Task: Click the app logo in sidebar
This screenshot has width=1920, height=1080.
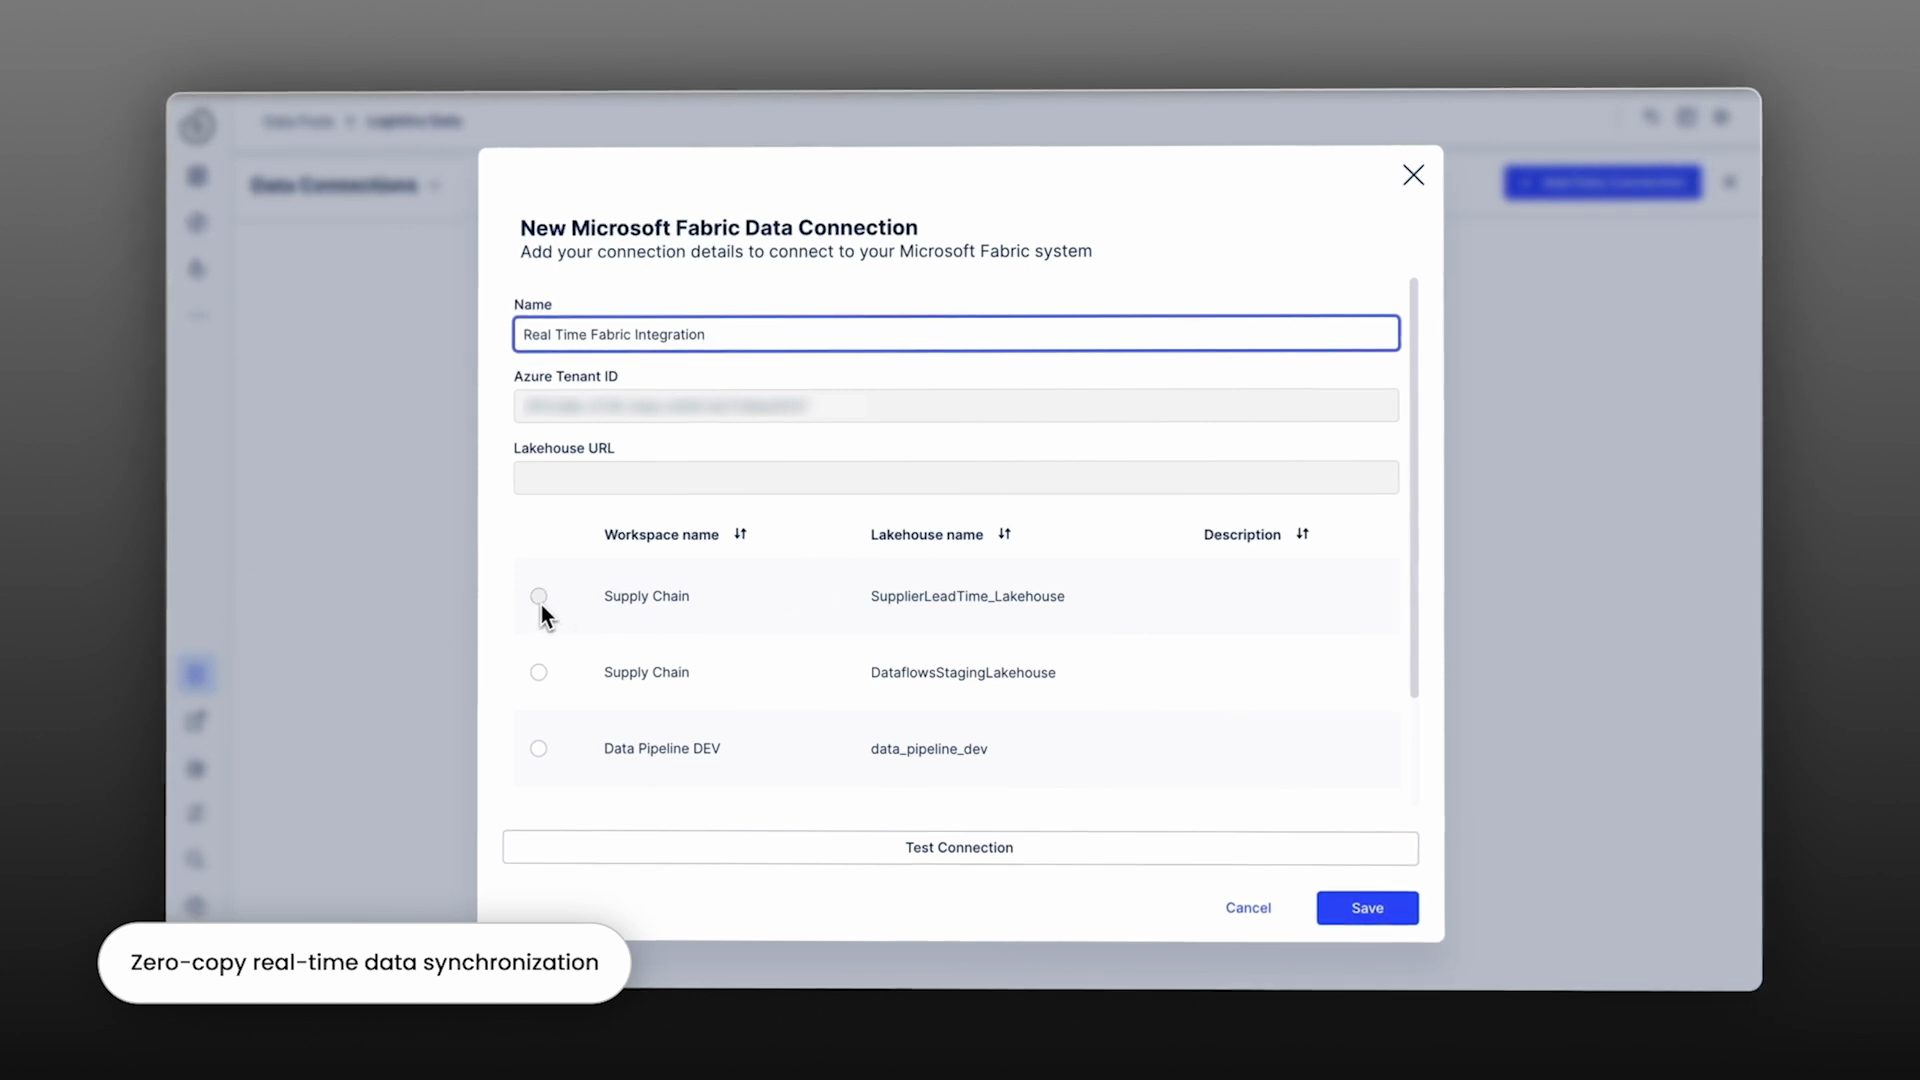Action: pyautogui.click(x=197, y=126)
